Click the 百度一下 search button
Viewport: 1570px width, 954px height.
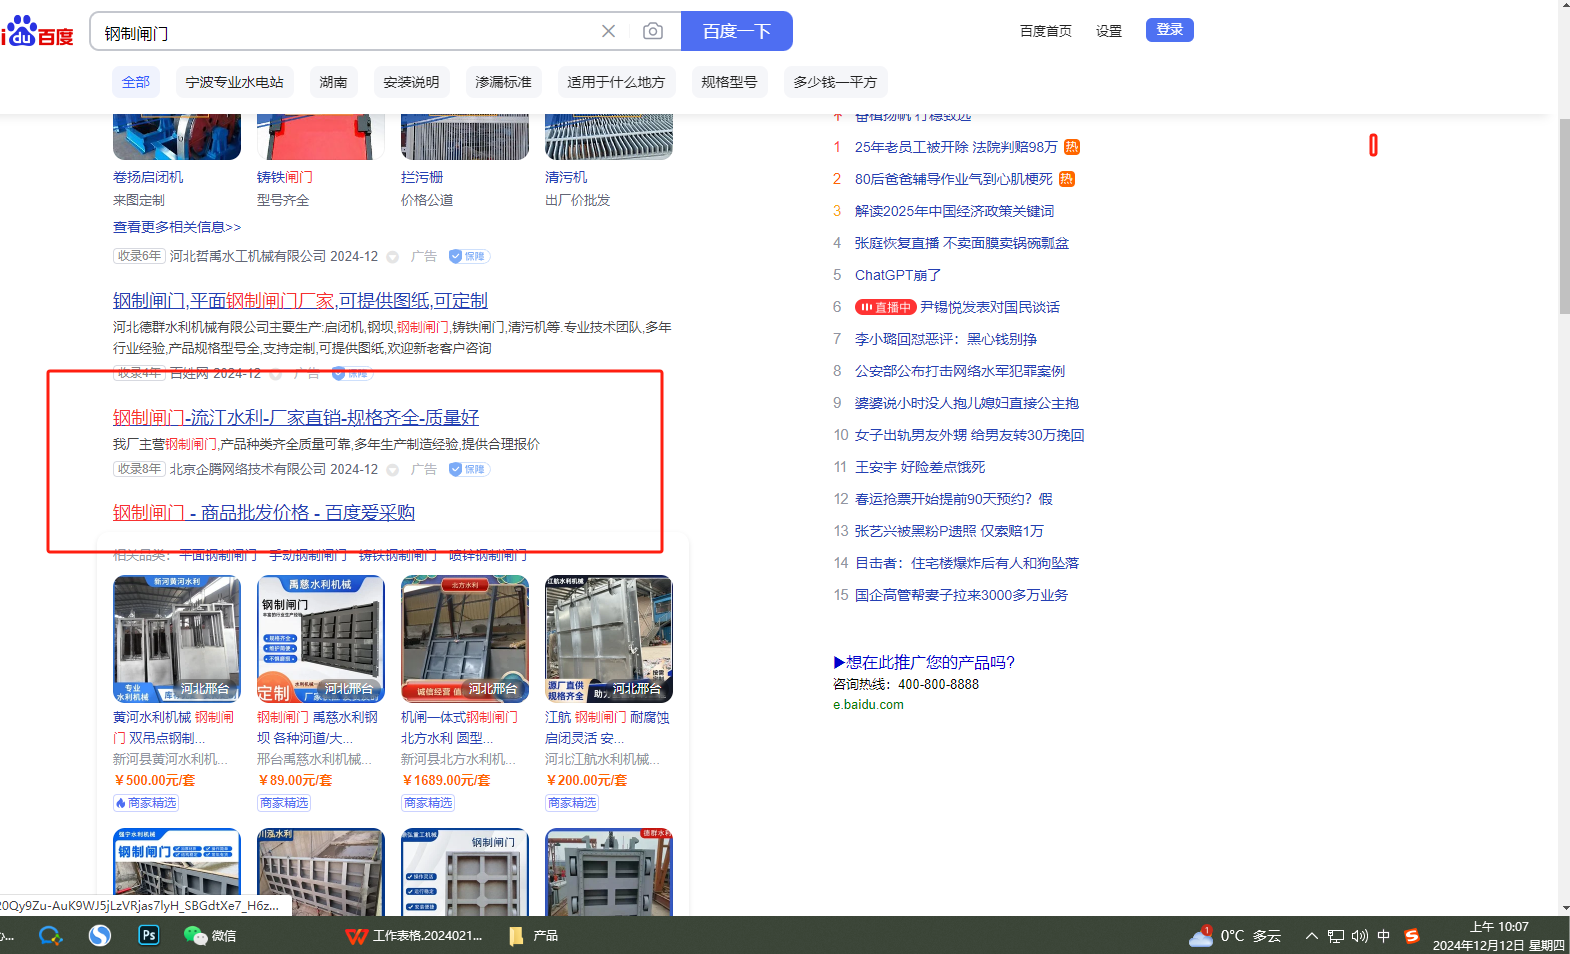(737, 31)
